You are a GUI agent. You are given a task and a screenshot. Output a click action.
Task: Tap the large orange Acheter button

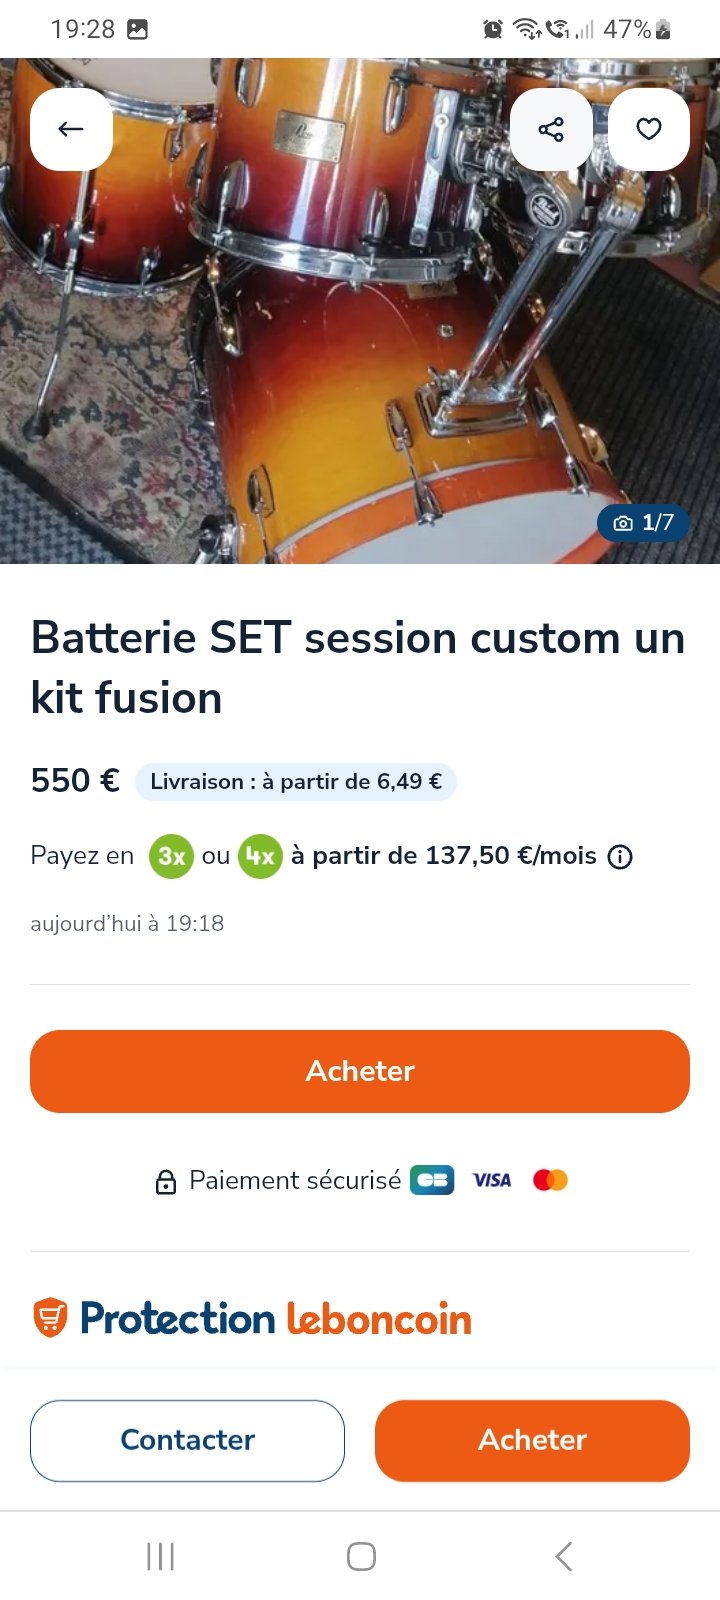360,1071
